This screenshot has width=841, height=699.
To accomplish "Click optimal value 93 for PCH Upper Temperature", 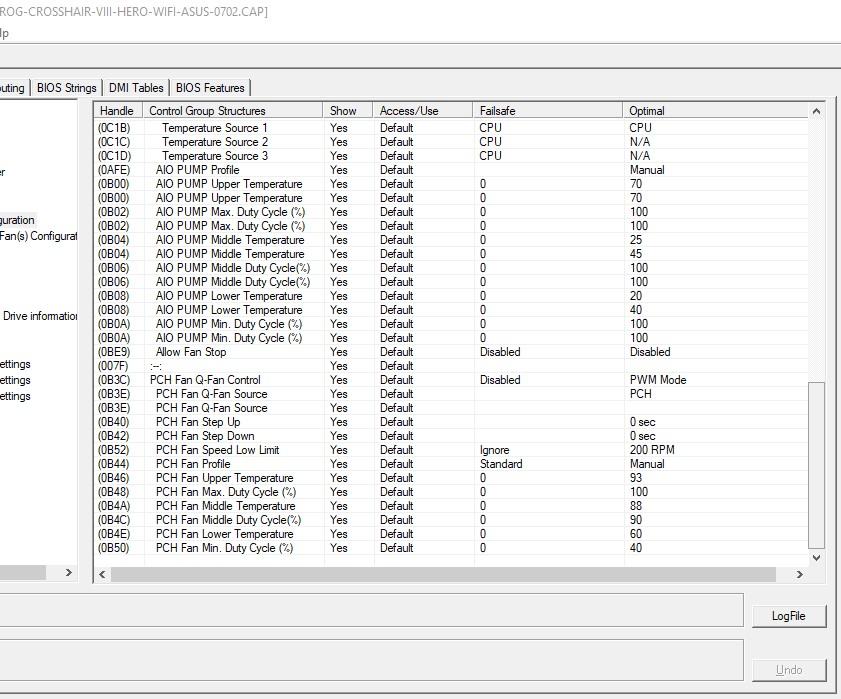I will pyautogui.click(x=636, y=477).
